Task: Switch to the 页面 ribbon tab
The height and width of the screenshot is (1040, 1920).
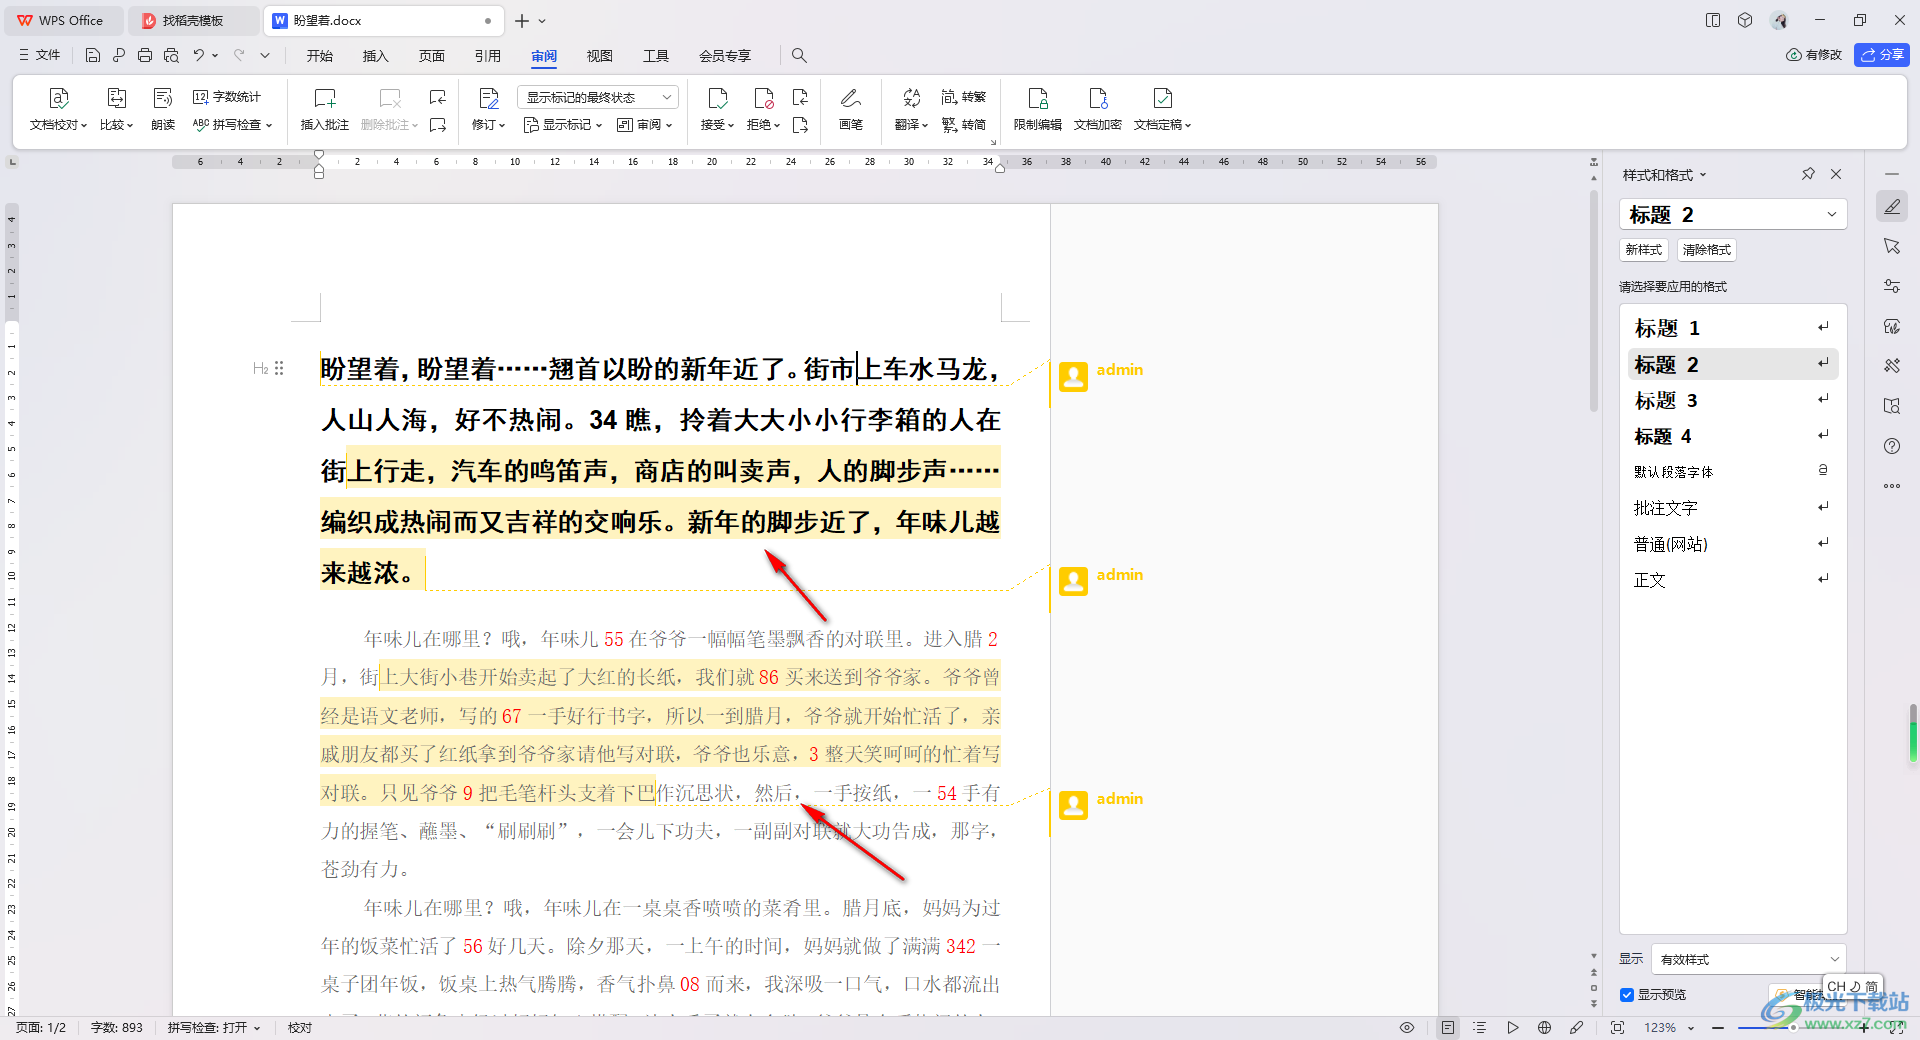Action: [432, 55]
